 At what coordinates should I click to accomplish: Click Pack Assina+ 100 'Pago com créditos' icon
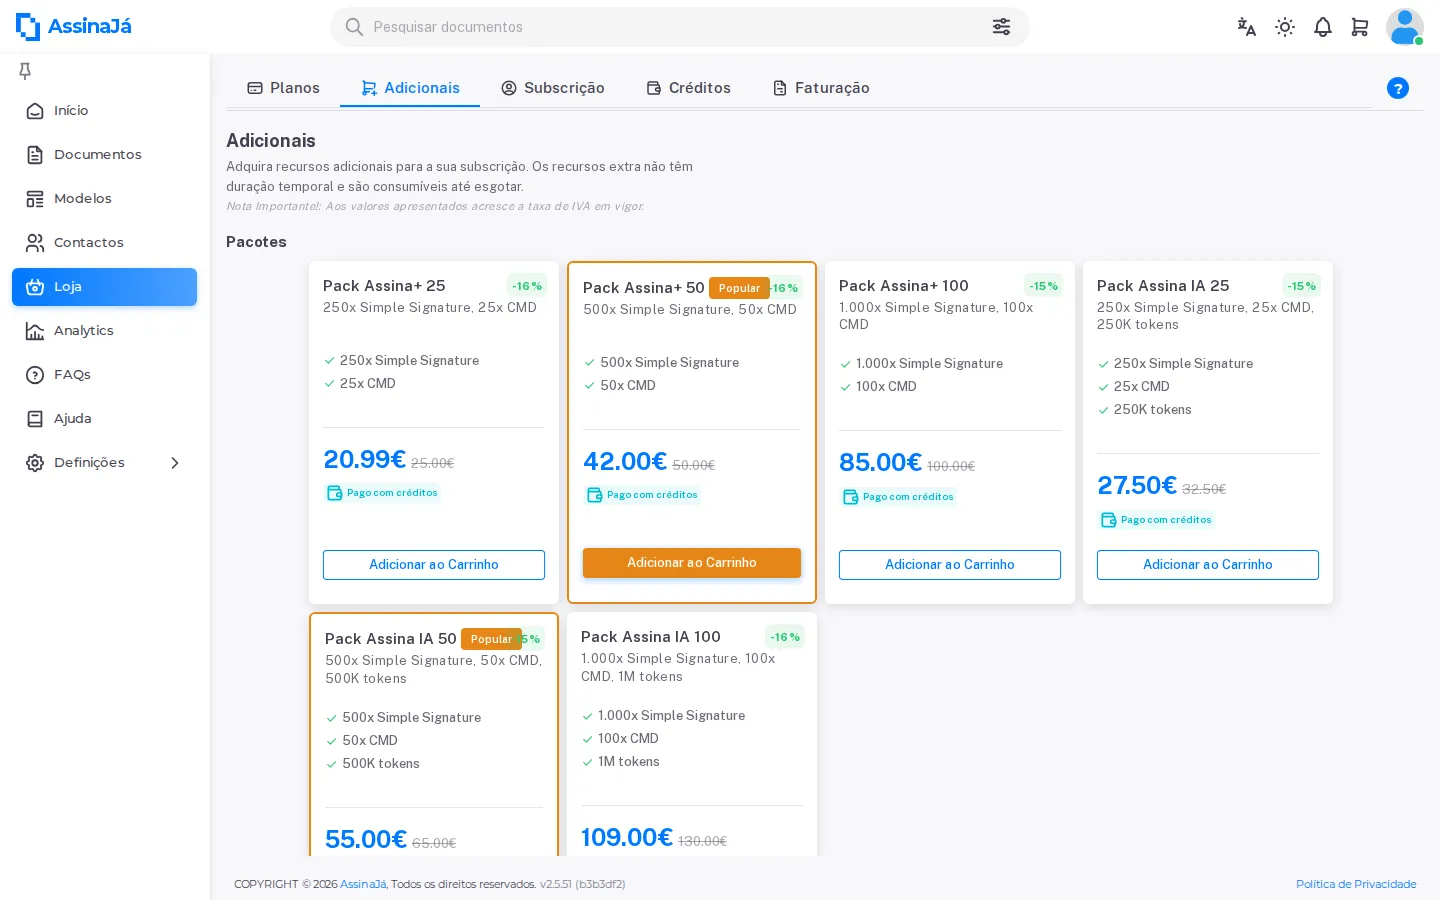851,497
